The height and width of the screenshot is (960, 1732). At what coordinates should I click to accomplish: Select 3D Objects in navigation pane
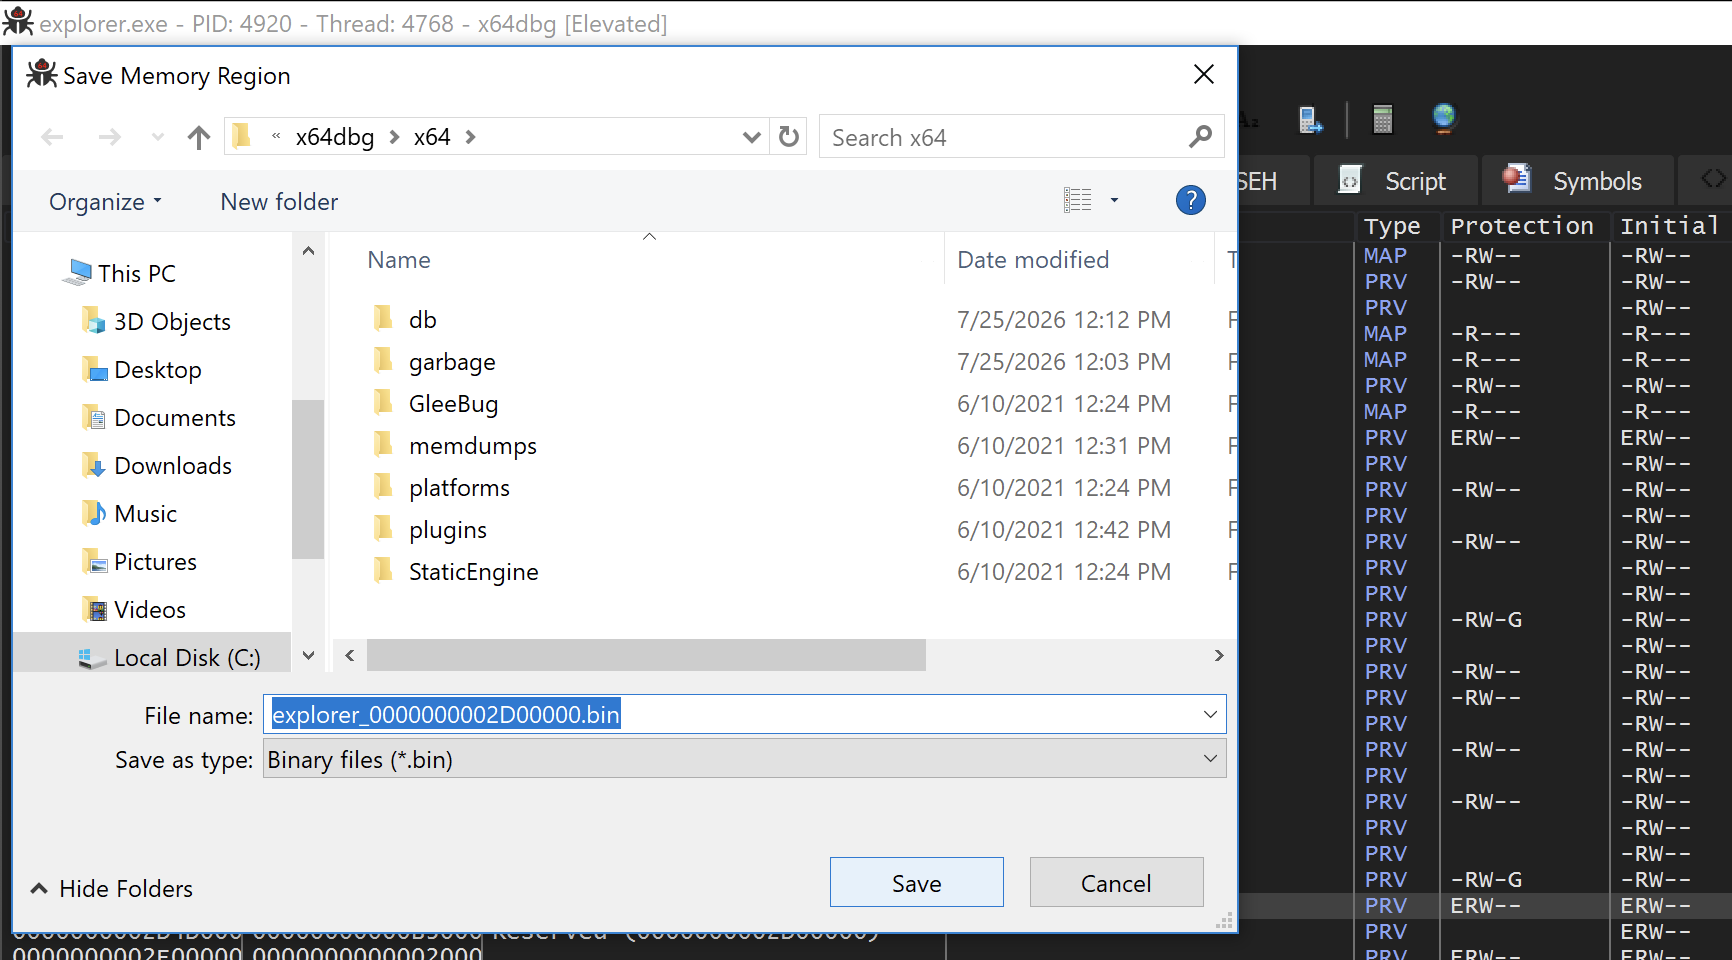[172, 321]
